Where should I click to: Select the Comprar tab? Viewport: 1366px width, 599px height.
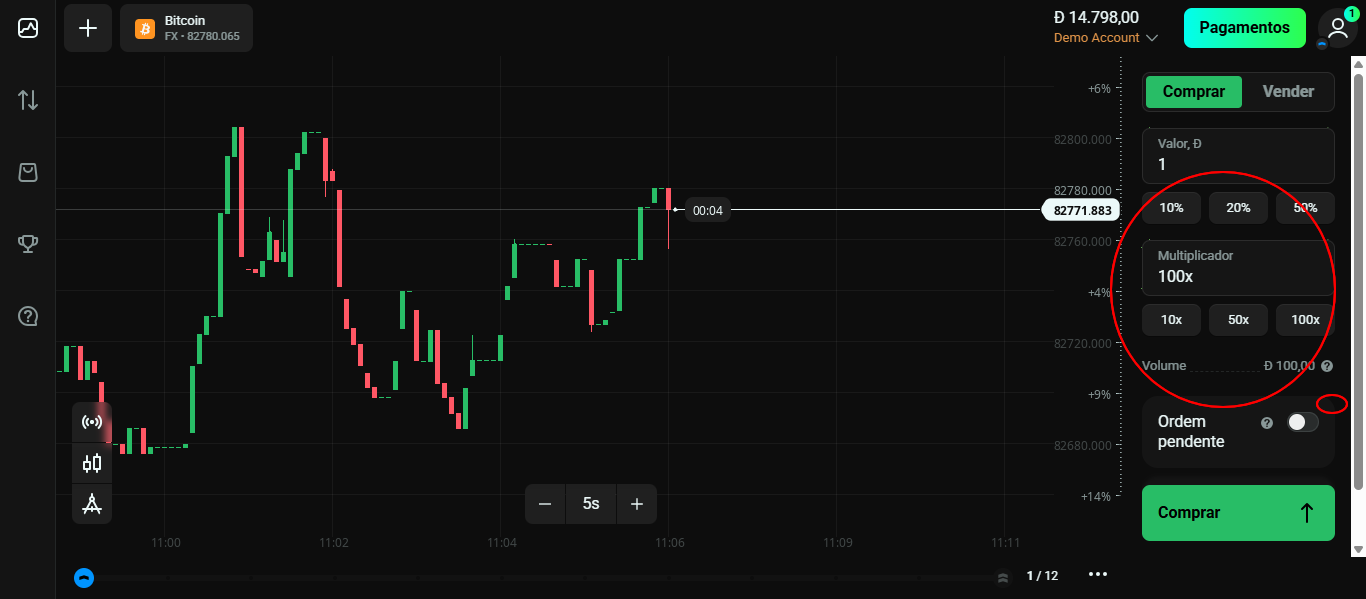(x=1193, y=91)
